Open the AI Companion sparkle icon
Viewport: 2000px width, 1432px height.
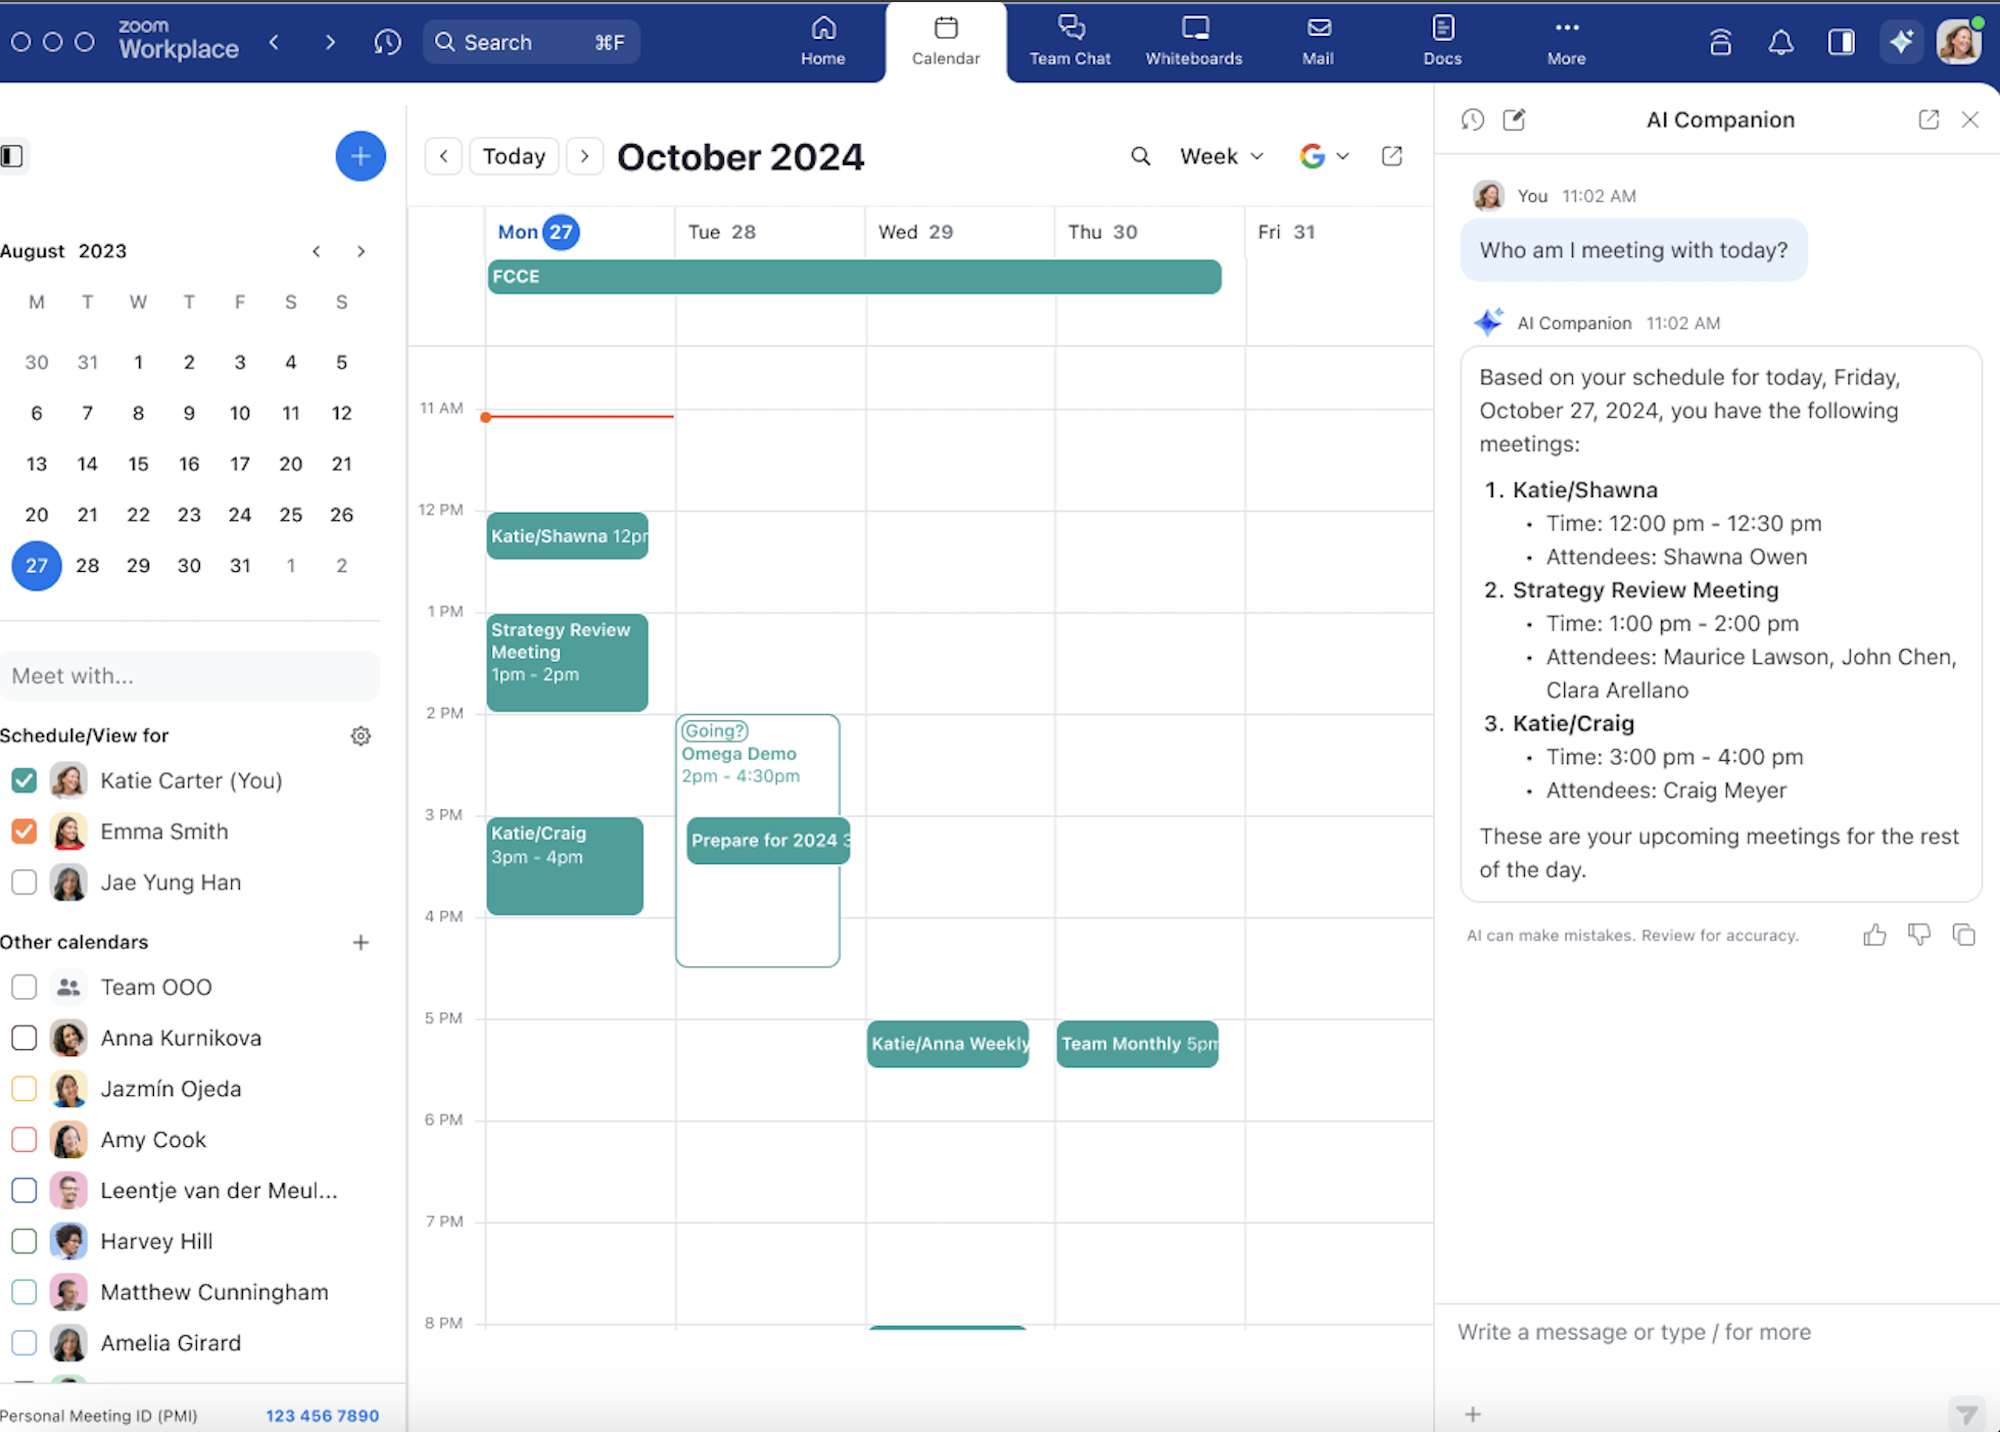(1900, 42)
